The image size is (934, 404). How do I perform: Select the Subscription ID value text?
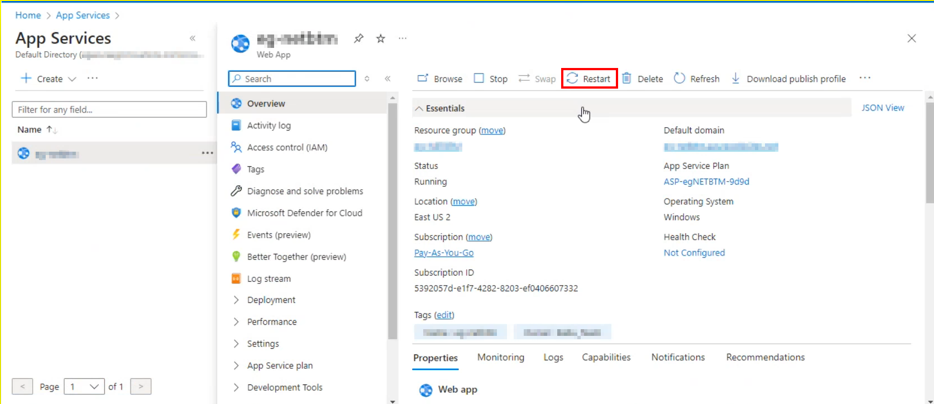coord(496,288)
